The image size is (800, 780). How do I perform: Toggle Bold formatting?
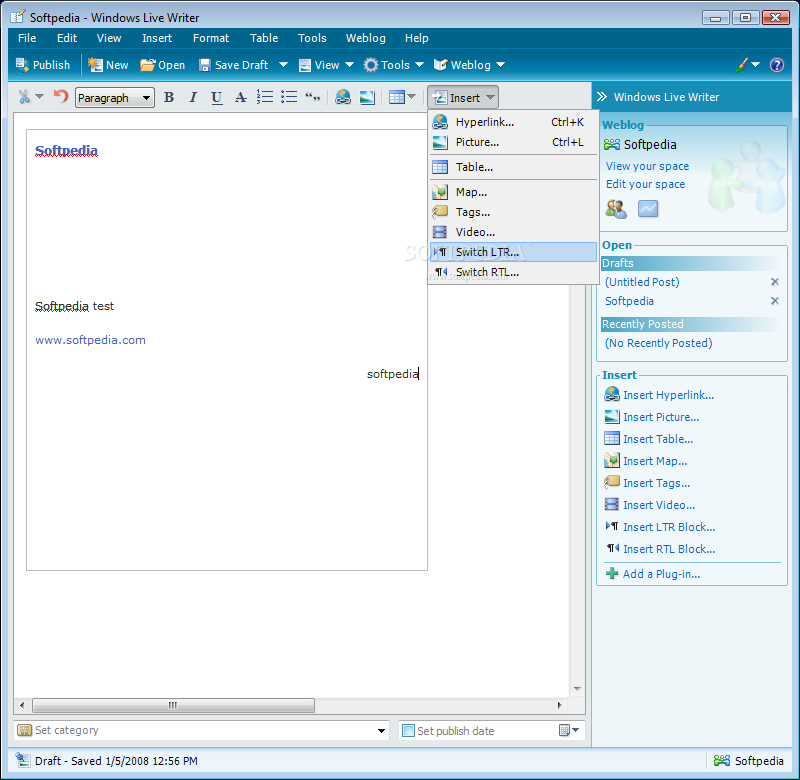(x=169, y=97)
